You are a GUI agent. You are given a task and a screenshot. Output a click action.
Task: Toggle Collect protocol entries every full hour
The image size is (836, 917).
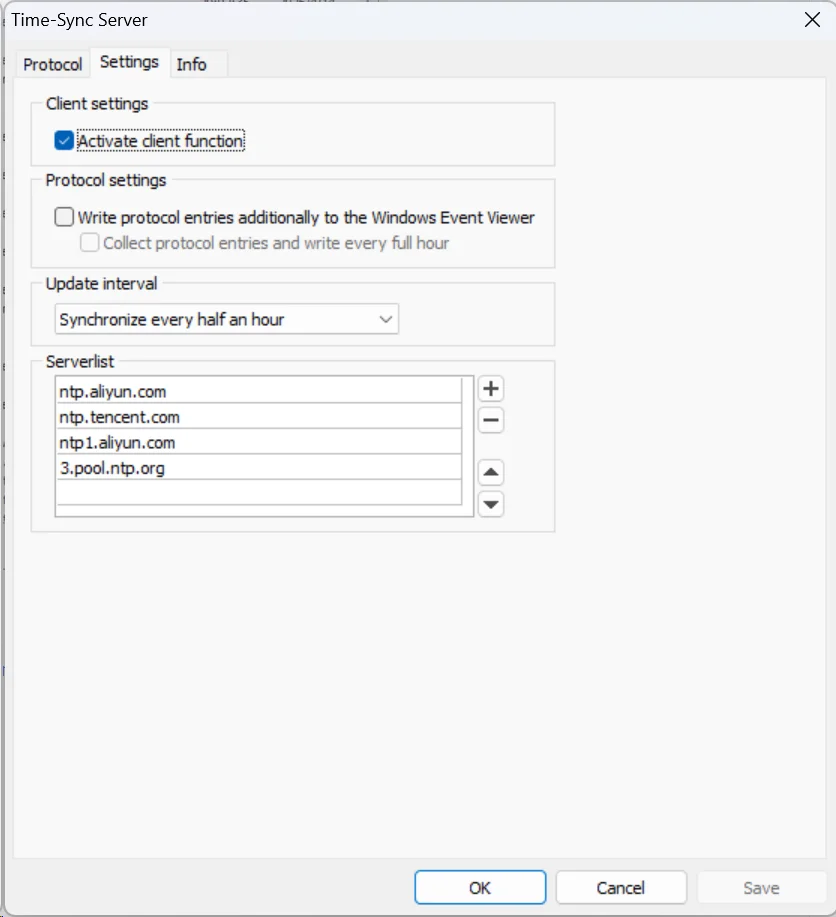click(90, 243)
